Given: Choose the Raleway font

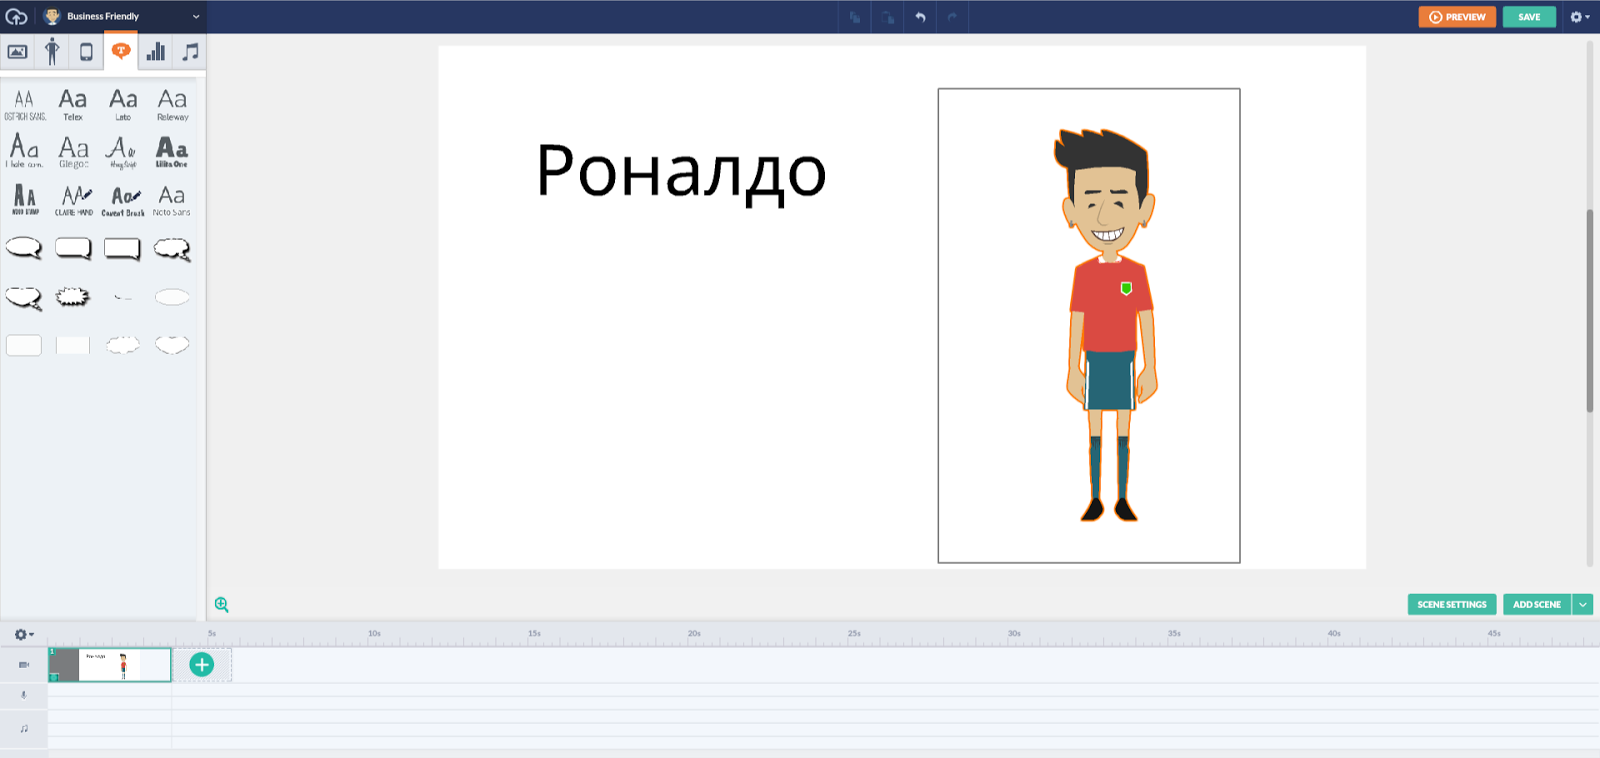Looking at the screenshot, I should coord(172,105).
